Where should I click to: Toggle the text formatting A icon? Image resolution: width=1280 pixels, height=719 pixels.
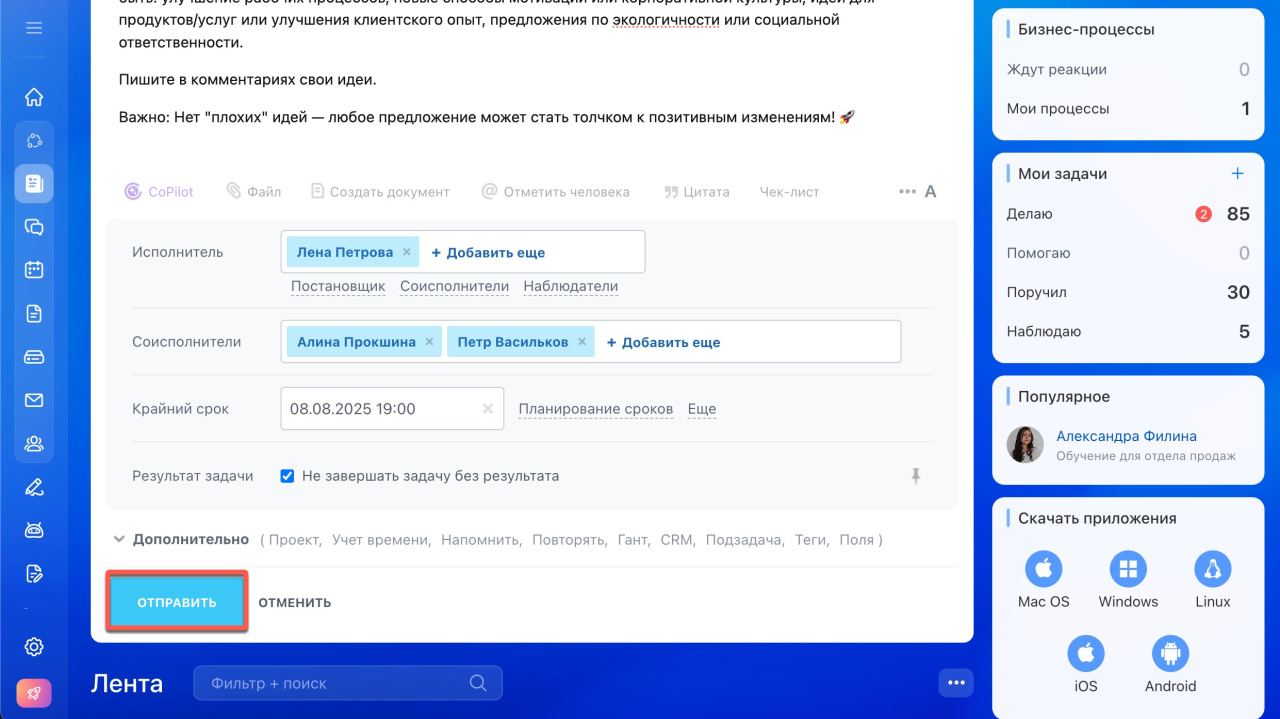(x=930, y=192)
